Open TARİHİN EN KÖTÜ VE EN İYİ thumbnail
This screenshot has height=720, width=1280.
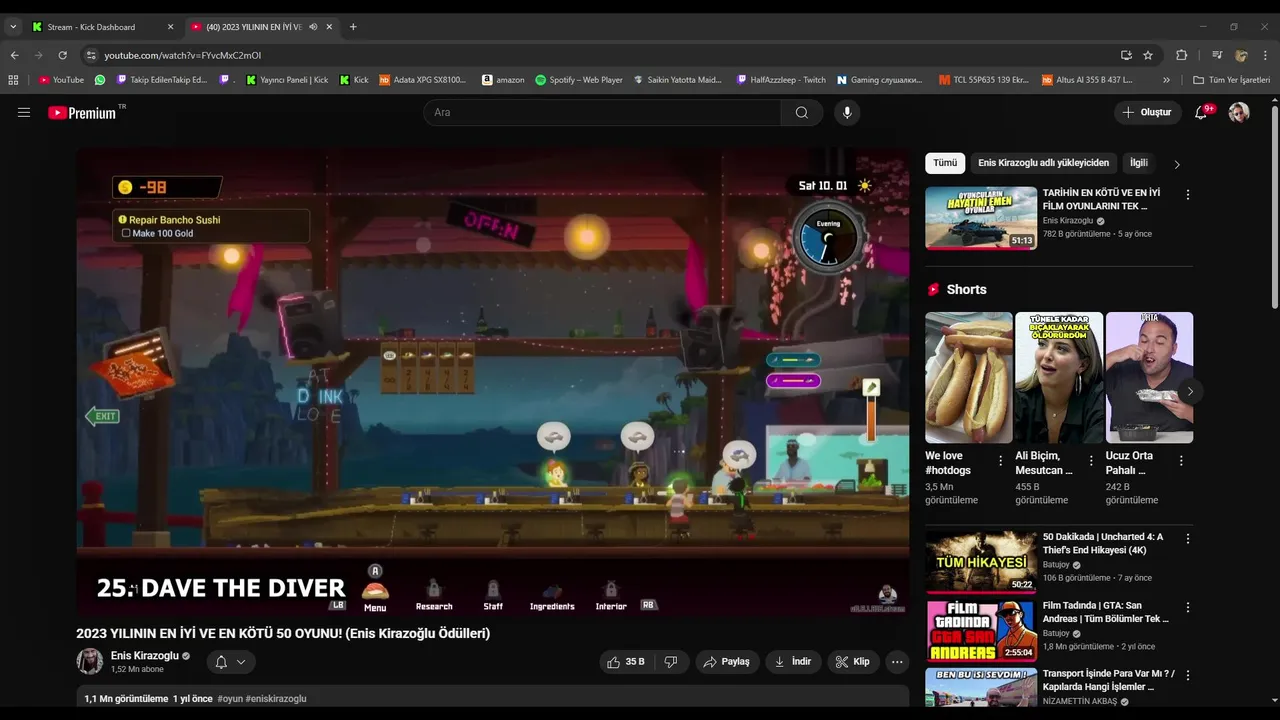click(981, 218)
